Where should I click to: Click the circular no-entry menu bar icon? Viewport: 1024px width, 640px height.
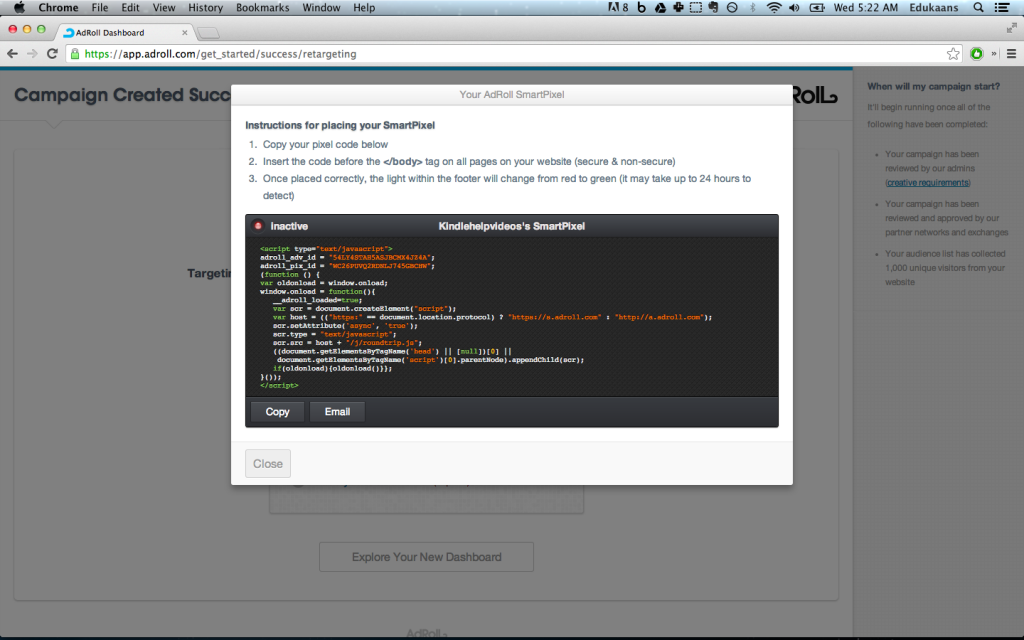coord(732,8)
